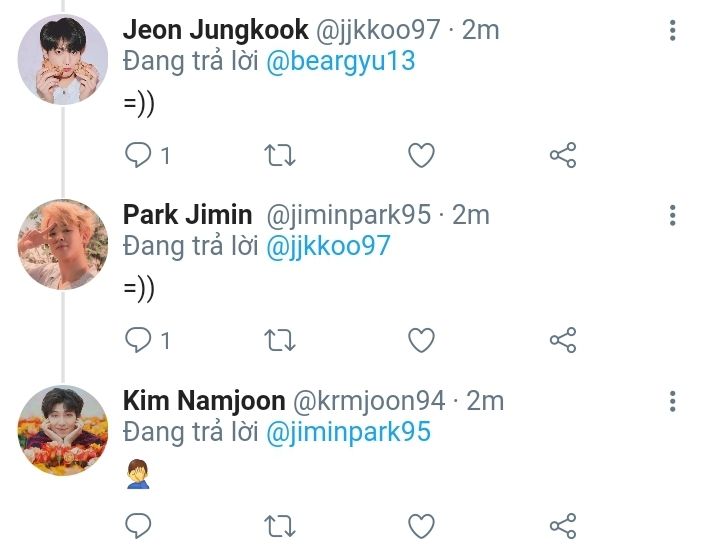
Task: Retweet Jeon Jungkook's tweet
Action: click(x=279, y=155)
